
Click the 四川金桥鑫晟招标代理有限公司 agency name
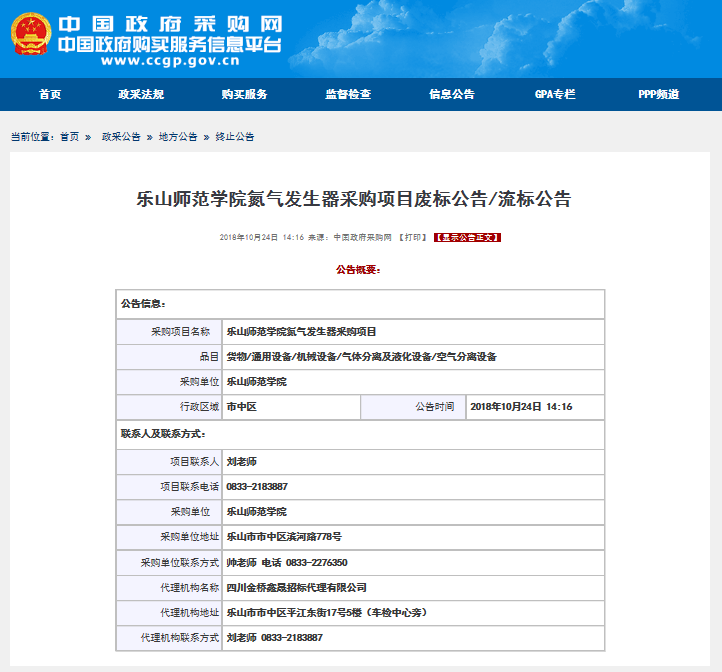pos(297,588)
